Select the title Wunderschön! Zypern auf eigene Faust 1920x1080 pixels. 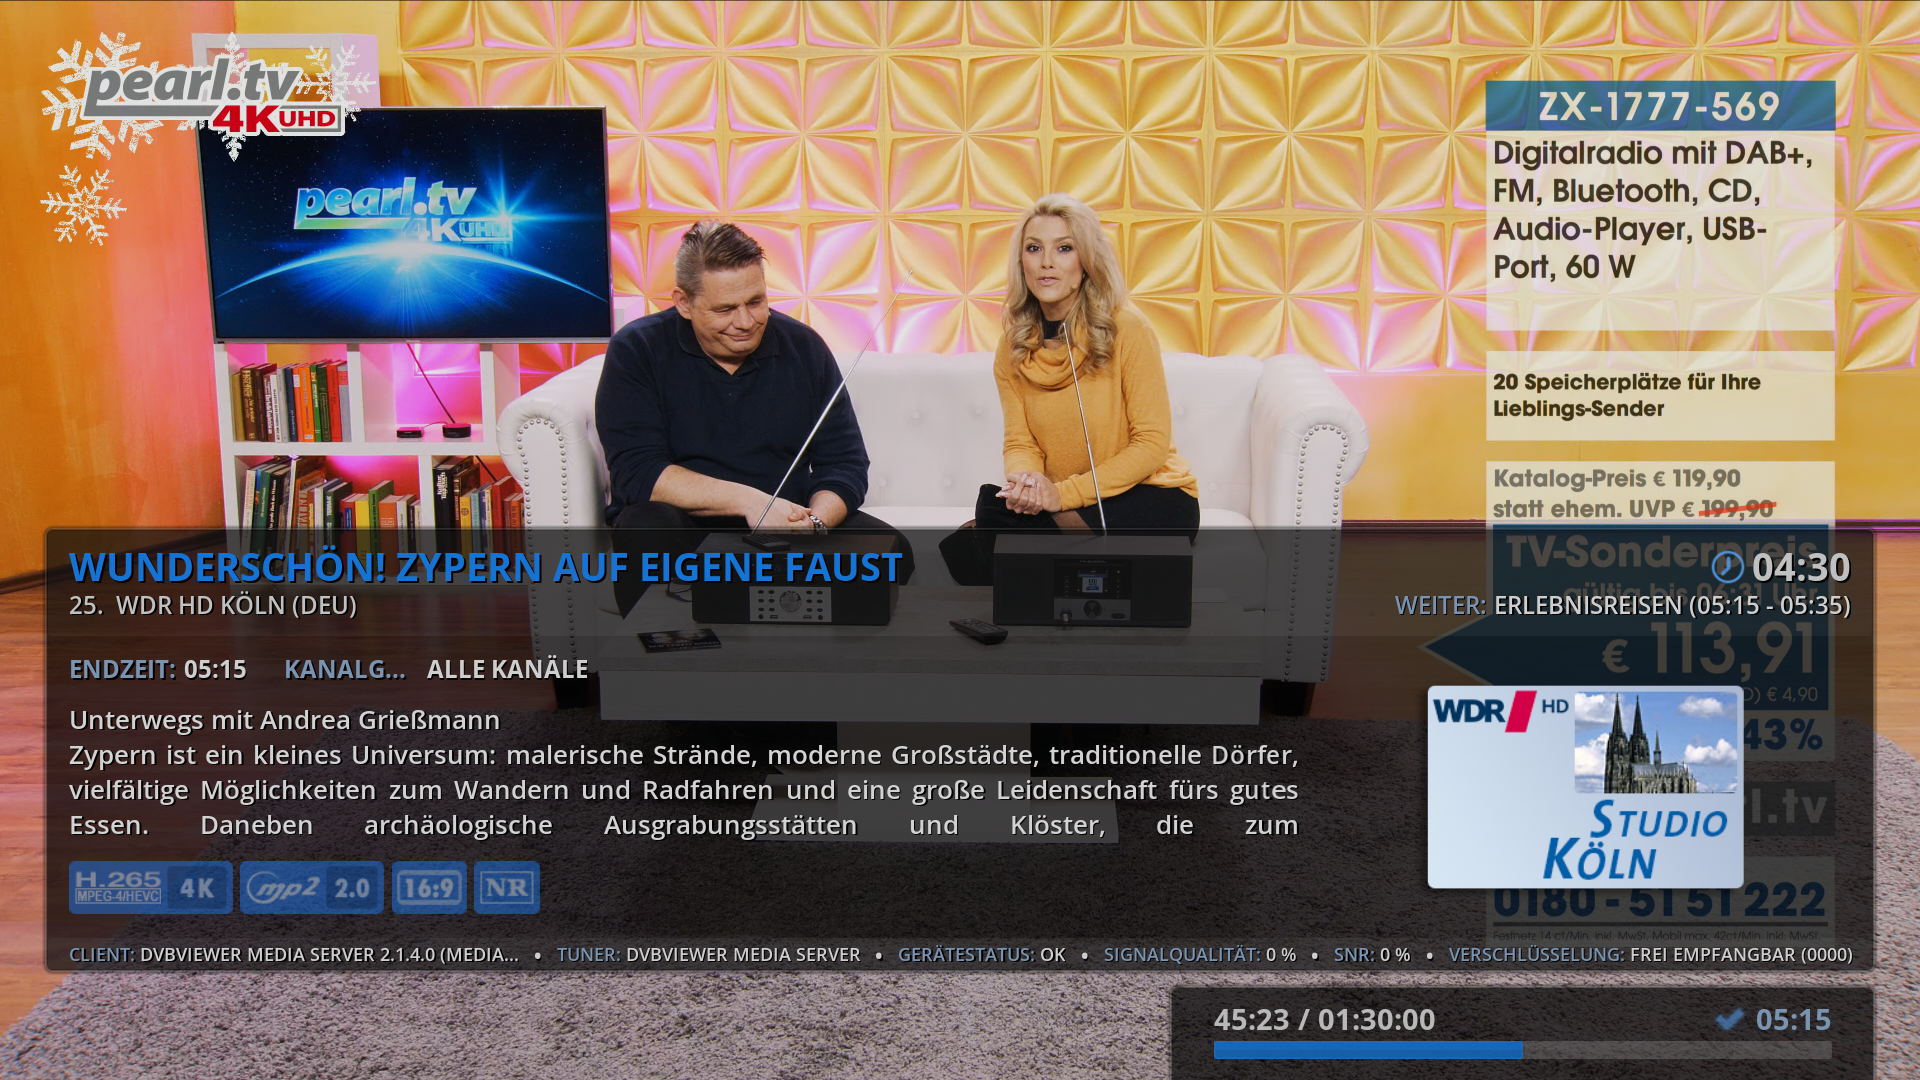(x=485, y=567)
